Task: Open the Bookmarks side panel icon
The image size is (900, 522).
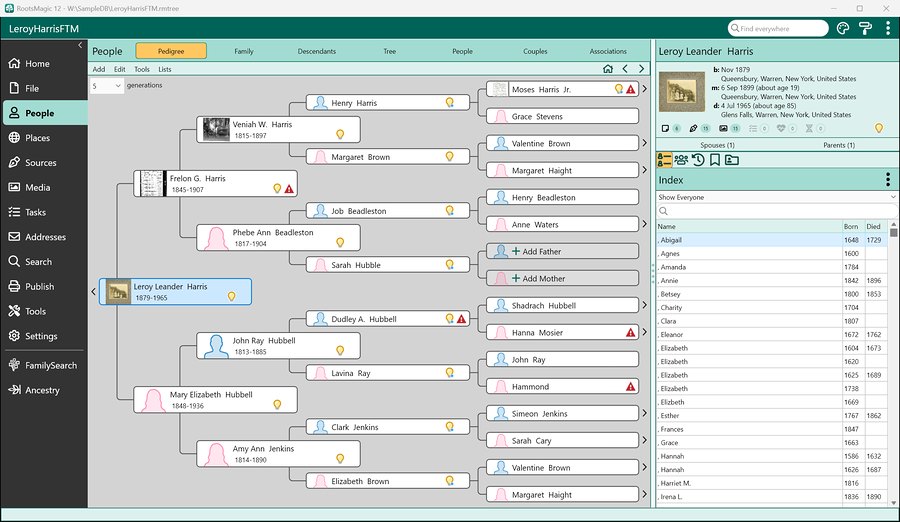Action: [715, 160]
